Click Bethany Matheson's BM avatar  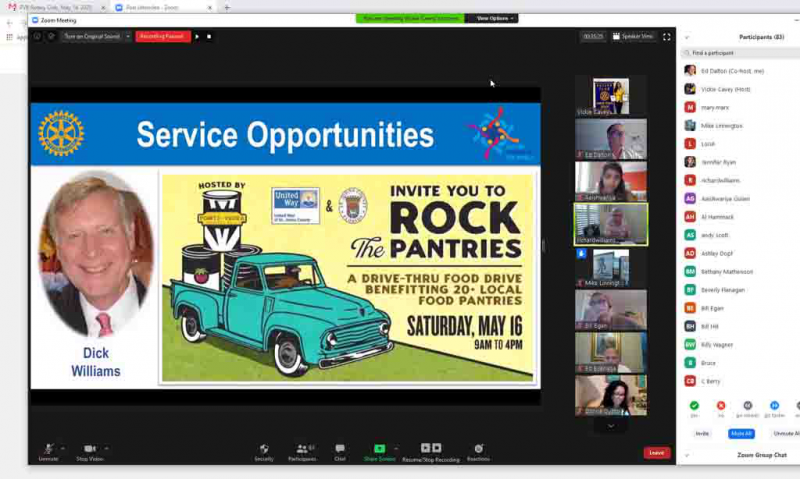point(690,271)
